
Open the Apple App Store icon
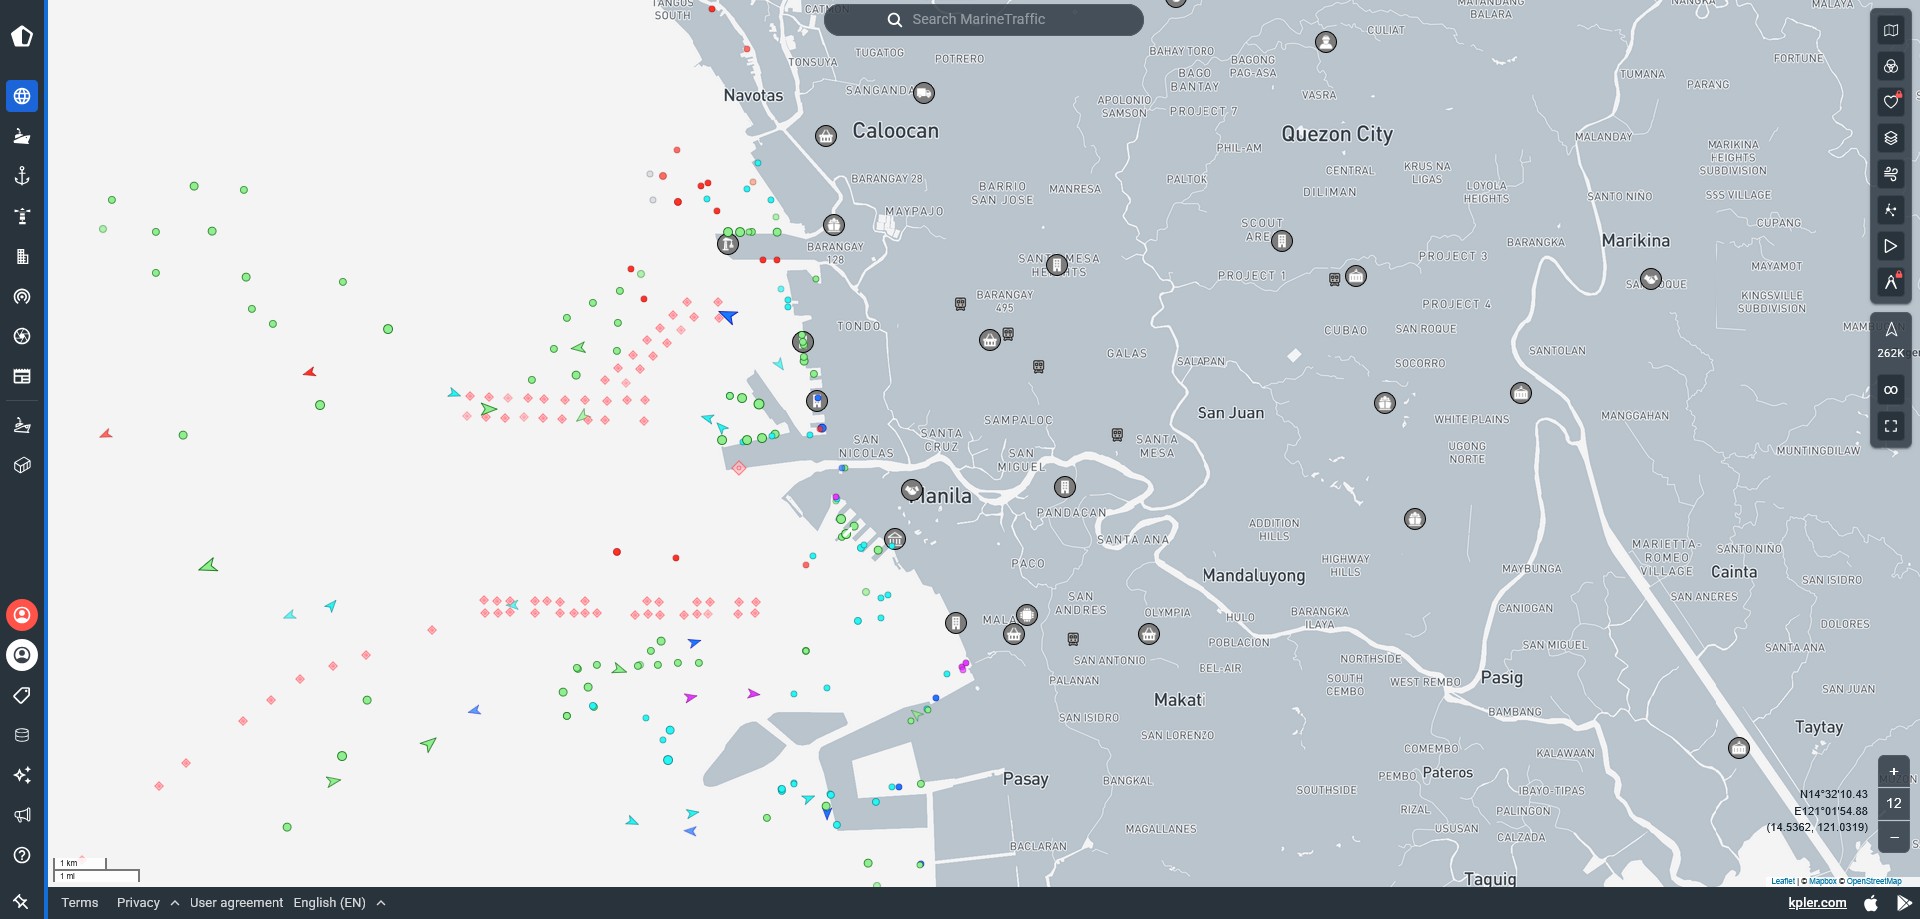(x=1871, y=903)
